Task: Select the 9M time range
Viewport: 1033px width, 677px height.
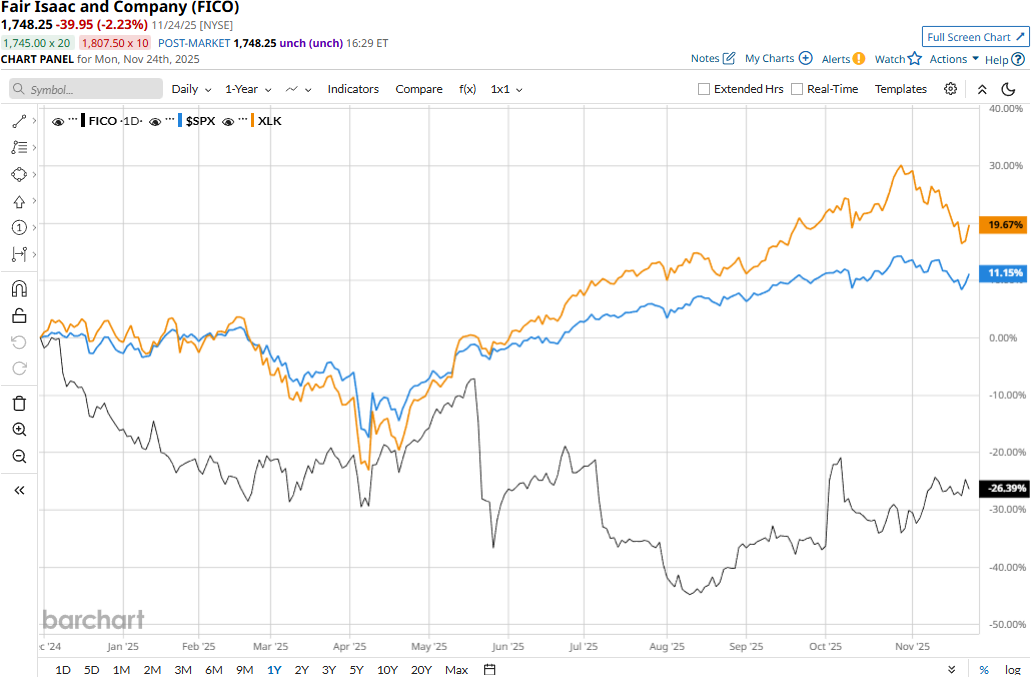Action: (x=244, y=670)
